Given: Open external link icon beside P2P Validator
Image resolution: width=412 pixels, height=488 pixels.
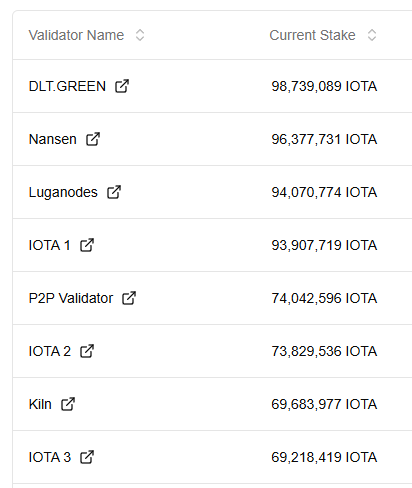Looking at the screenshot, I should click(129, 298).
